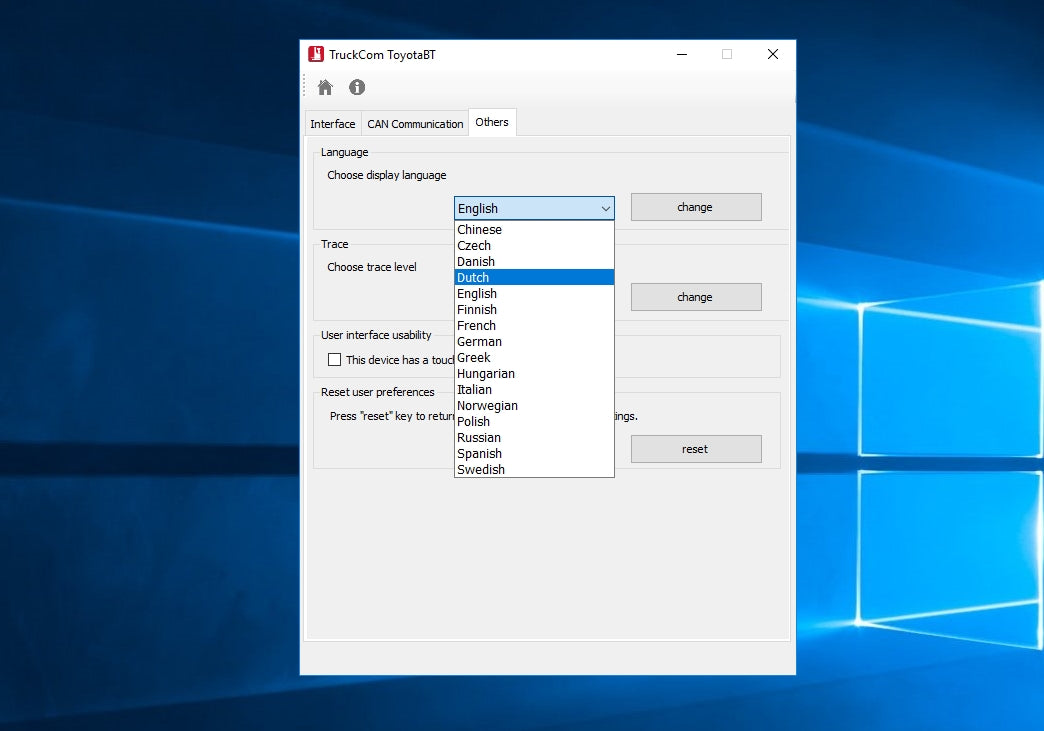This screenshot has width=1044, height=731.
Task: Click the Home icon in toolbar
Action: [325, 88]
